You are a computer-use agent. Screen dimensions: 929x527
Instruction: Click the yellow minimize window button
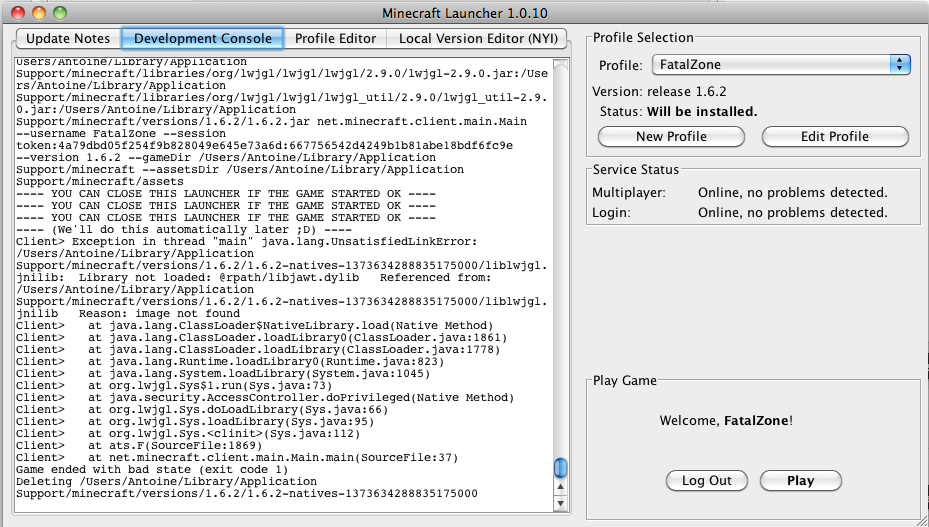click(x=39, y=12)
